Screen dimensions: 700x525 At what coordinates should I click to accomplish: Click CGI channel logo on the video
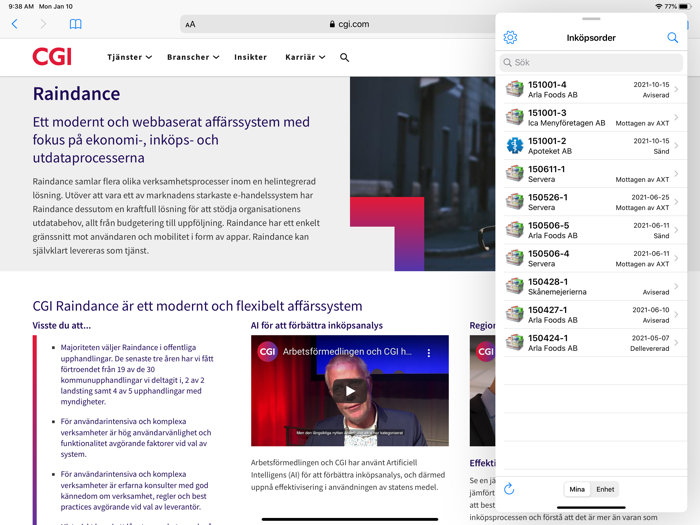point(267,352)
